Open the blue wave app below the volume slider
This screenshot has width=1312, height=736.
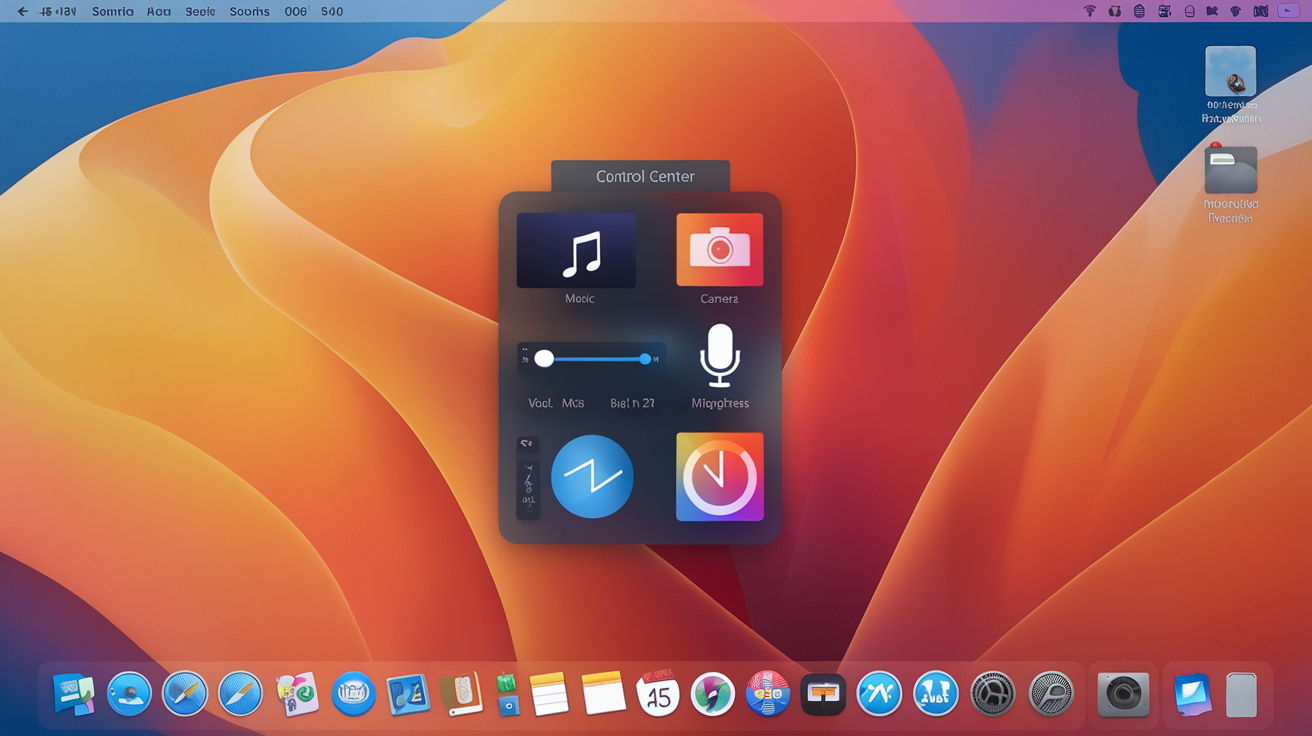click(x=591, y=477)
